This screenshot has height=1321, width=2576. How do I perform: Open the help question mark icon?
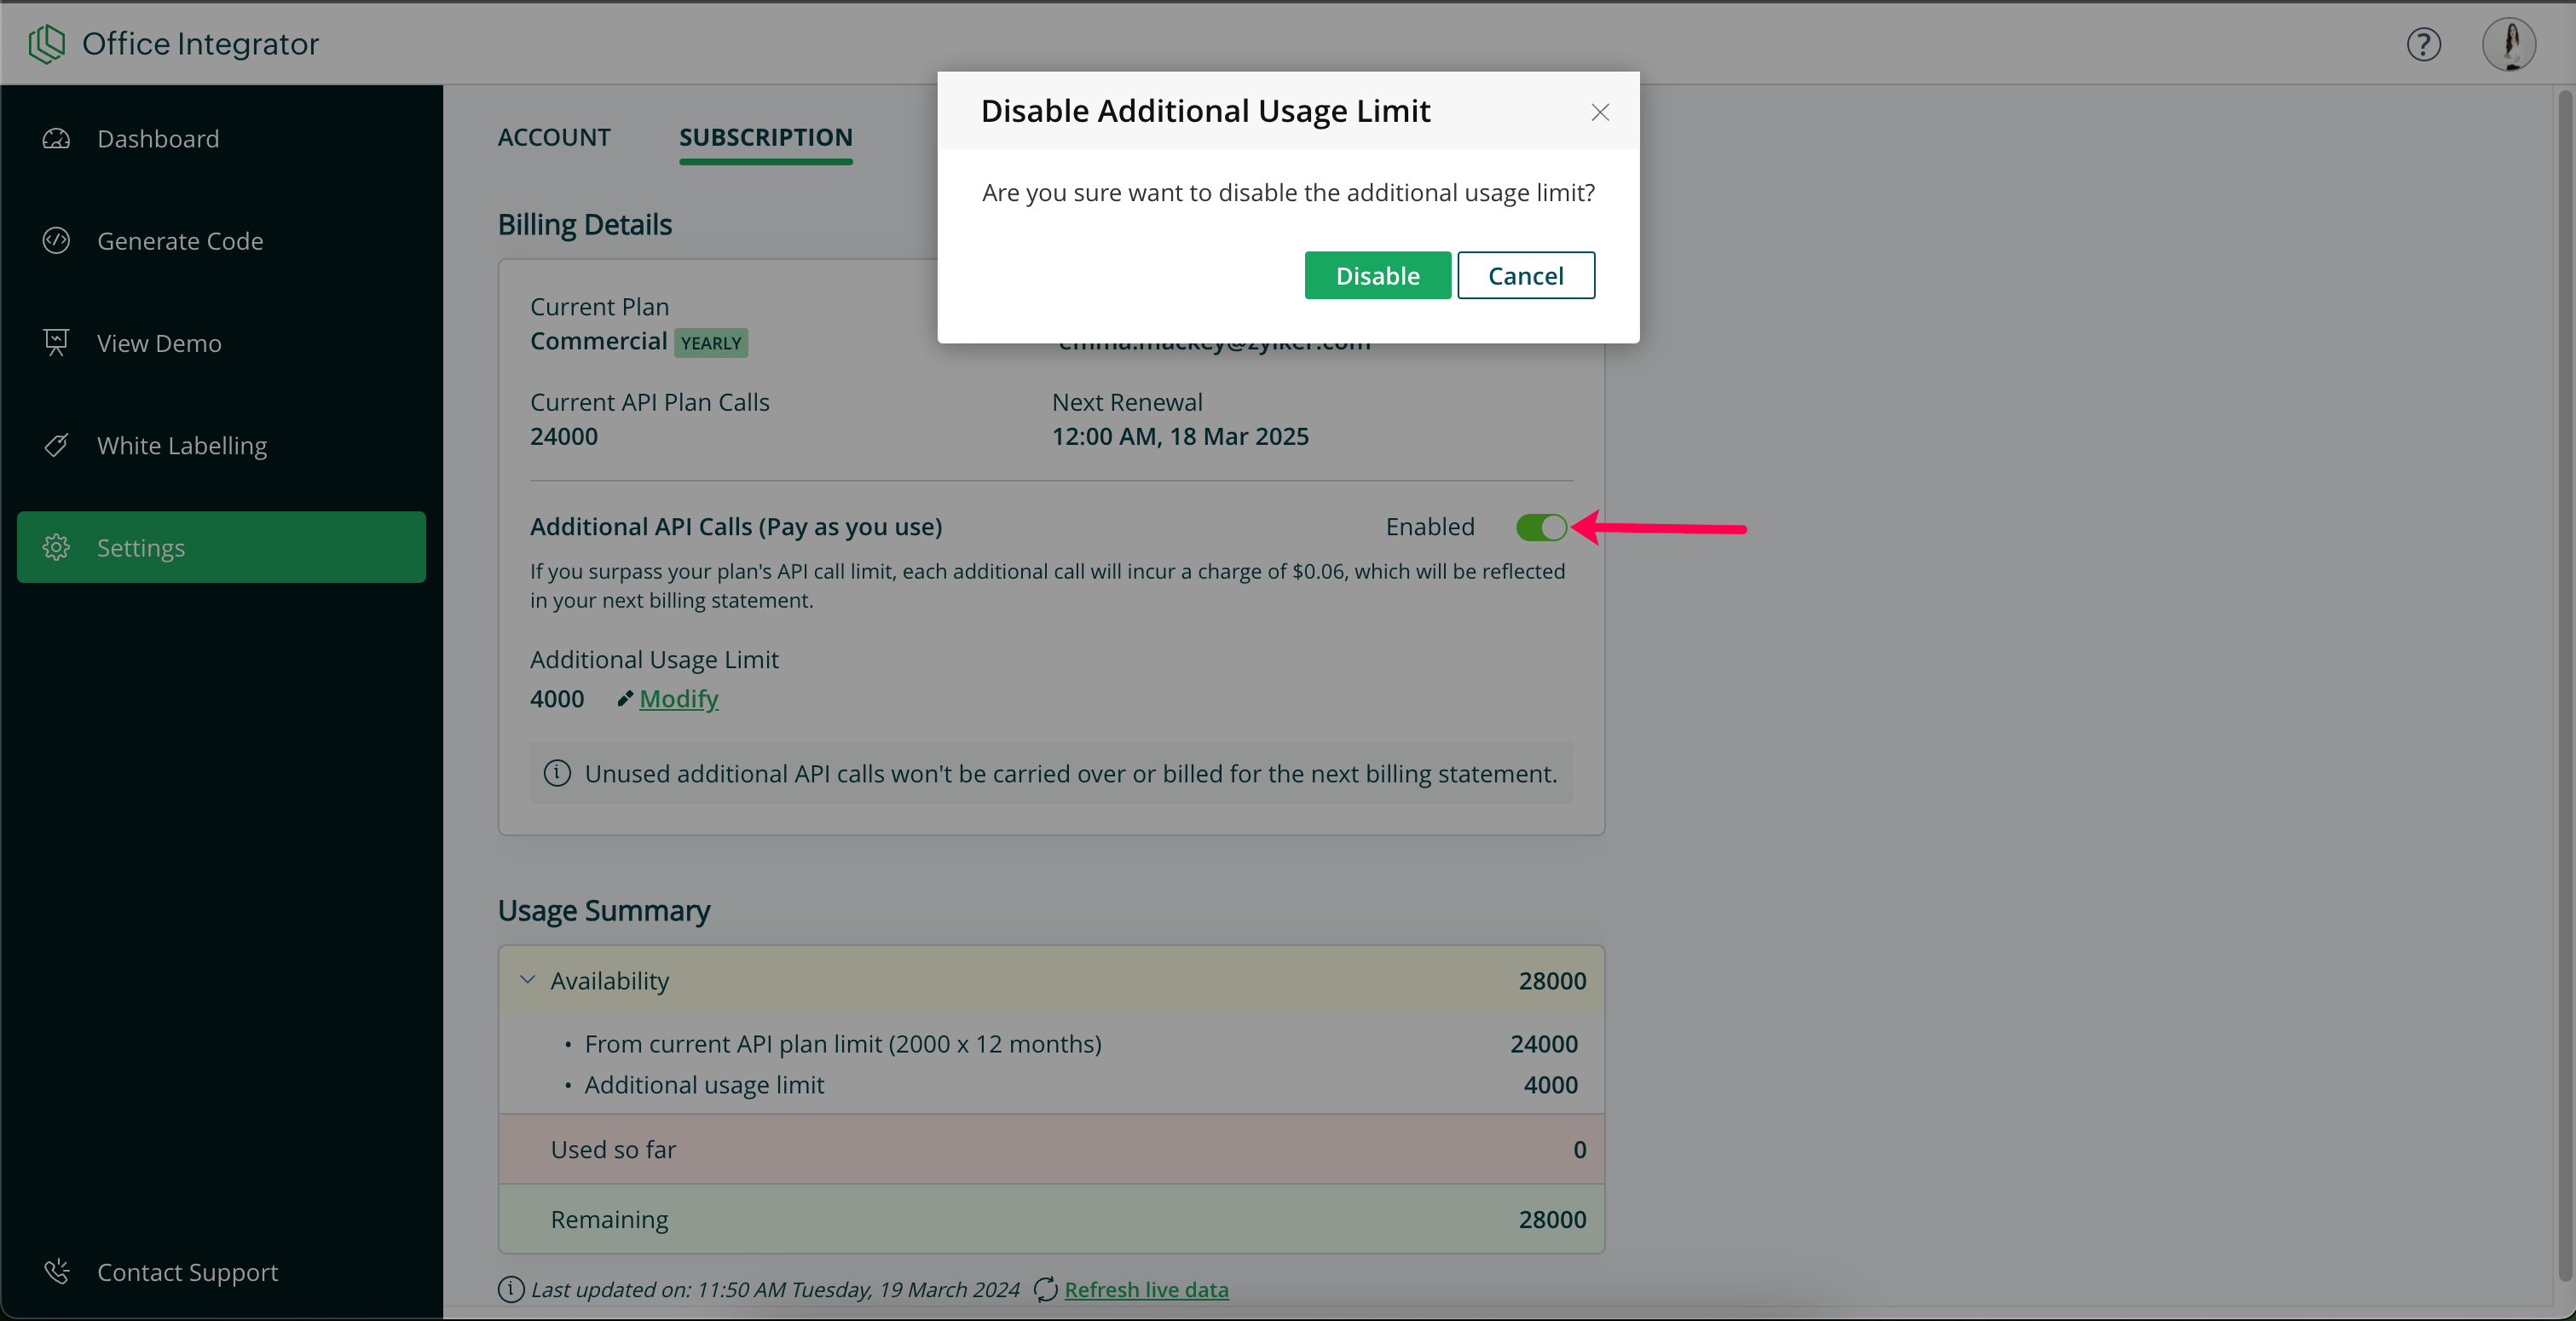tap(2423, 44)
